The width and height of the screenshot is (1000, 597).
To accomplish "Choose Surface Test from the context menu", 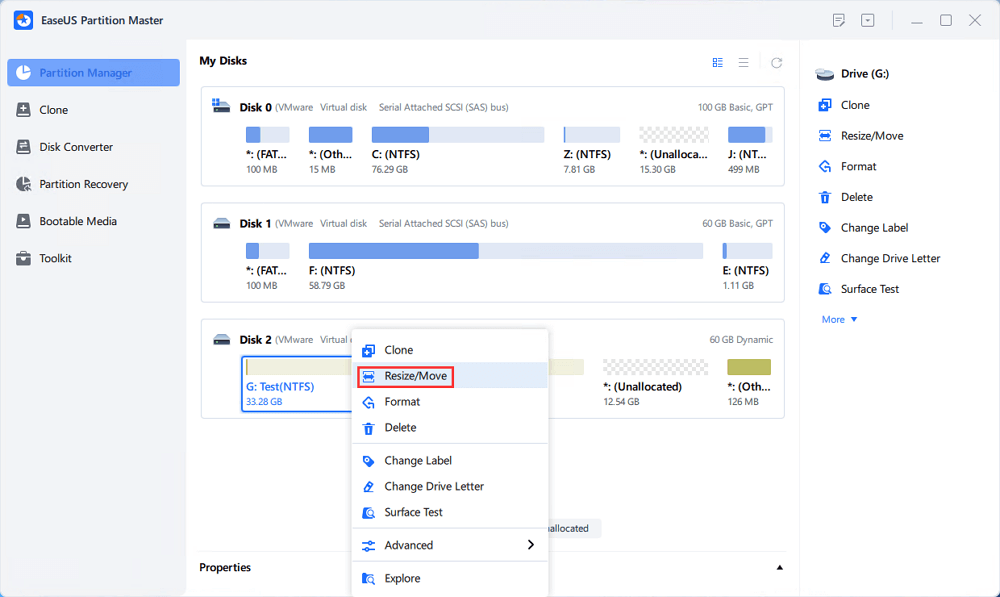I will (450, 512).
